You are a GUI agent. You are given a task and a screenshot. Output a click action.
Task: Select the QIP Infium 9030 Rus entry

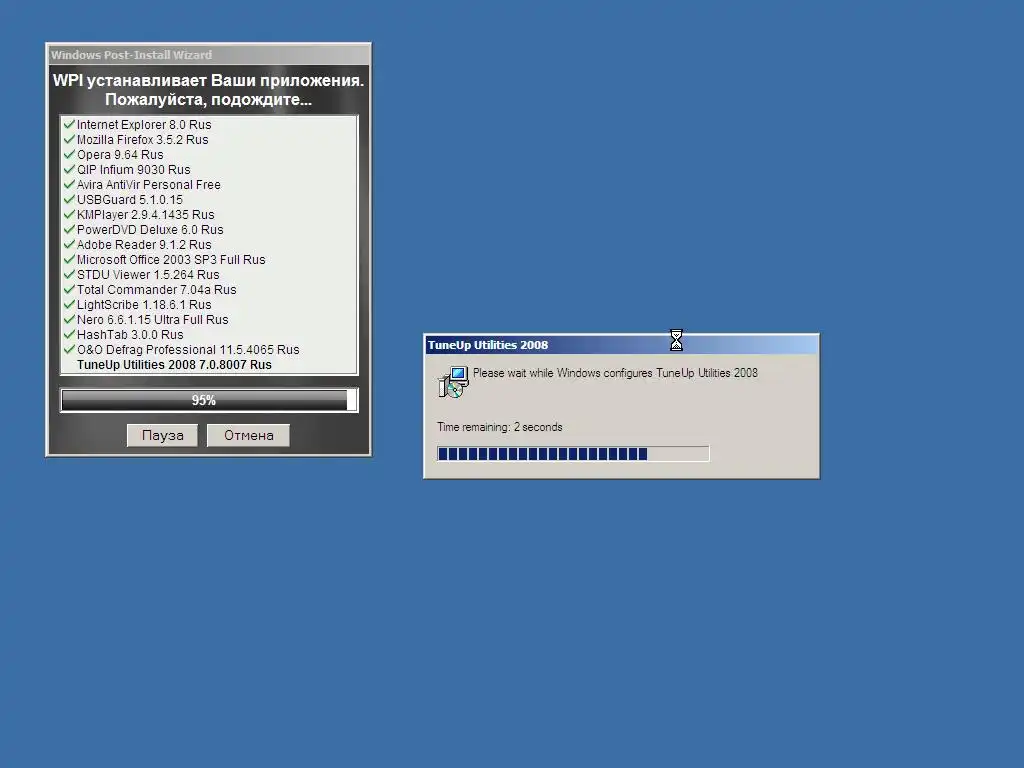134,170
